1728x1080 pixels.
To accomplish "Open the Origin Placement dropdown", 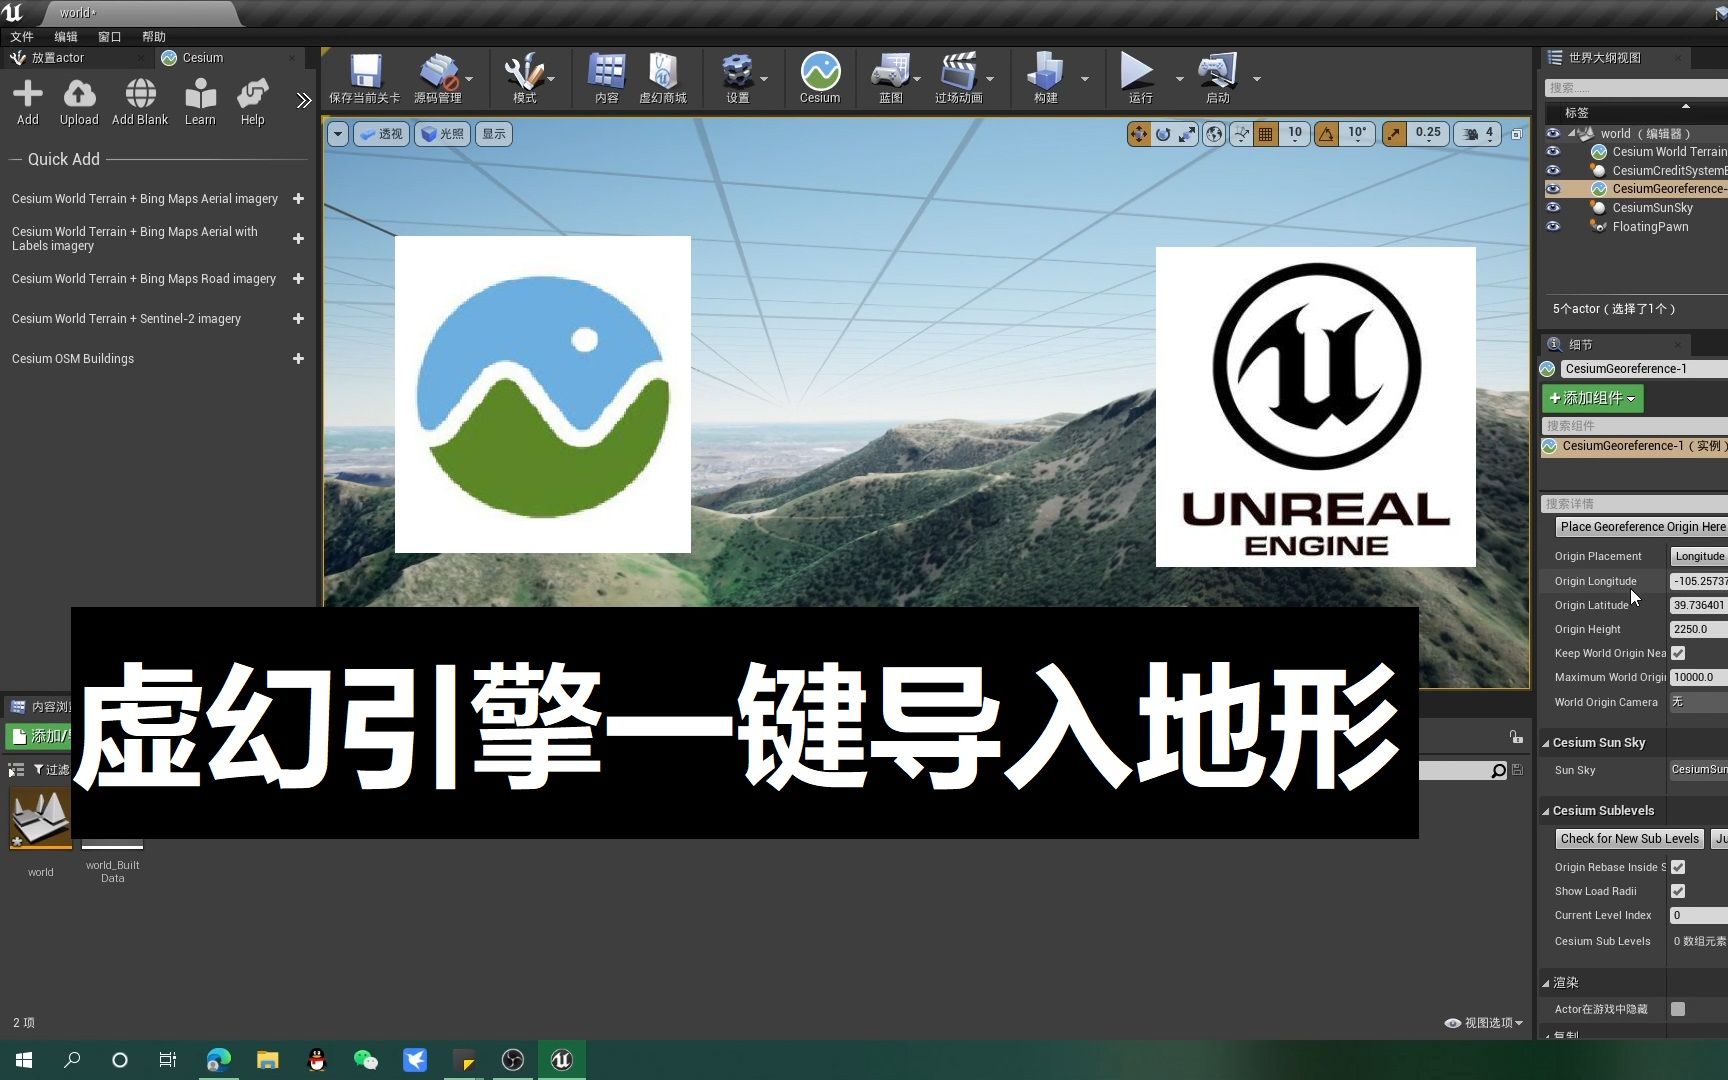I will [1699, 556].
